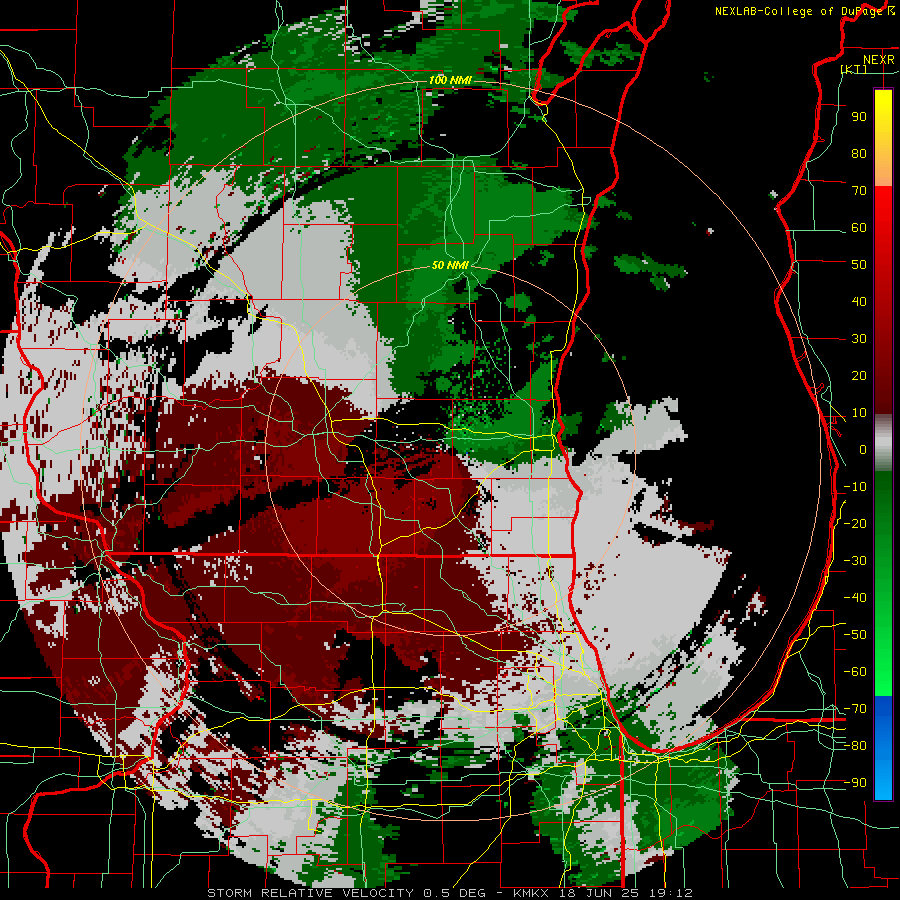Click the -90 value on velocity scale
The width and height of the screenshot is (900, 900).
pyautogui.click(x=855, y=783)
